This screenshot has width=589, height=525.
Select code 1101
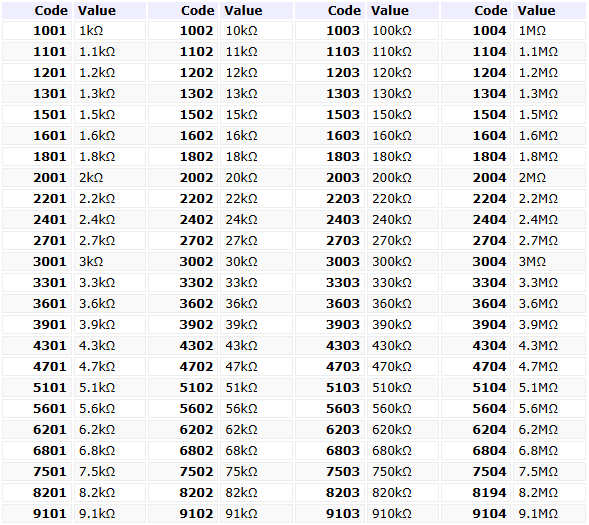click(x=36, y=52)
